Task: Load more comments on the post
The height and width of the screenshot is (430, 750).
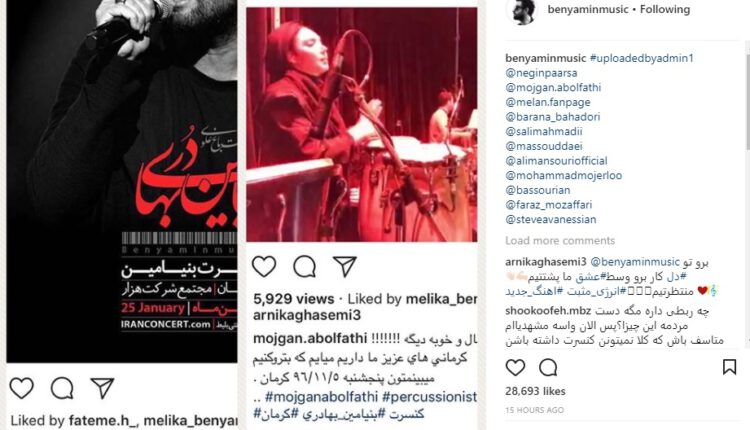Action: pos(560,241)
